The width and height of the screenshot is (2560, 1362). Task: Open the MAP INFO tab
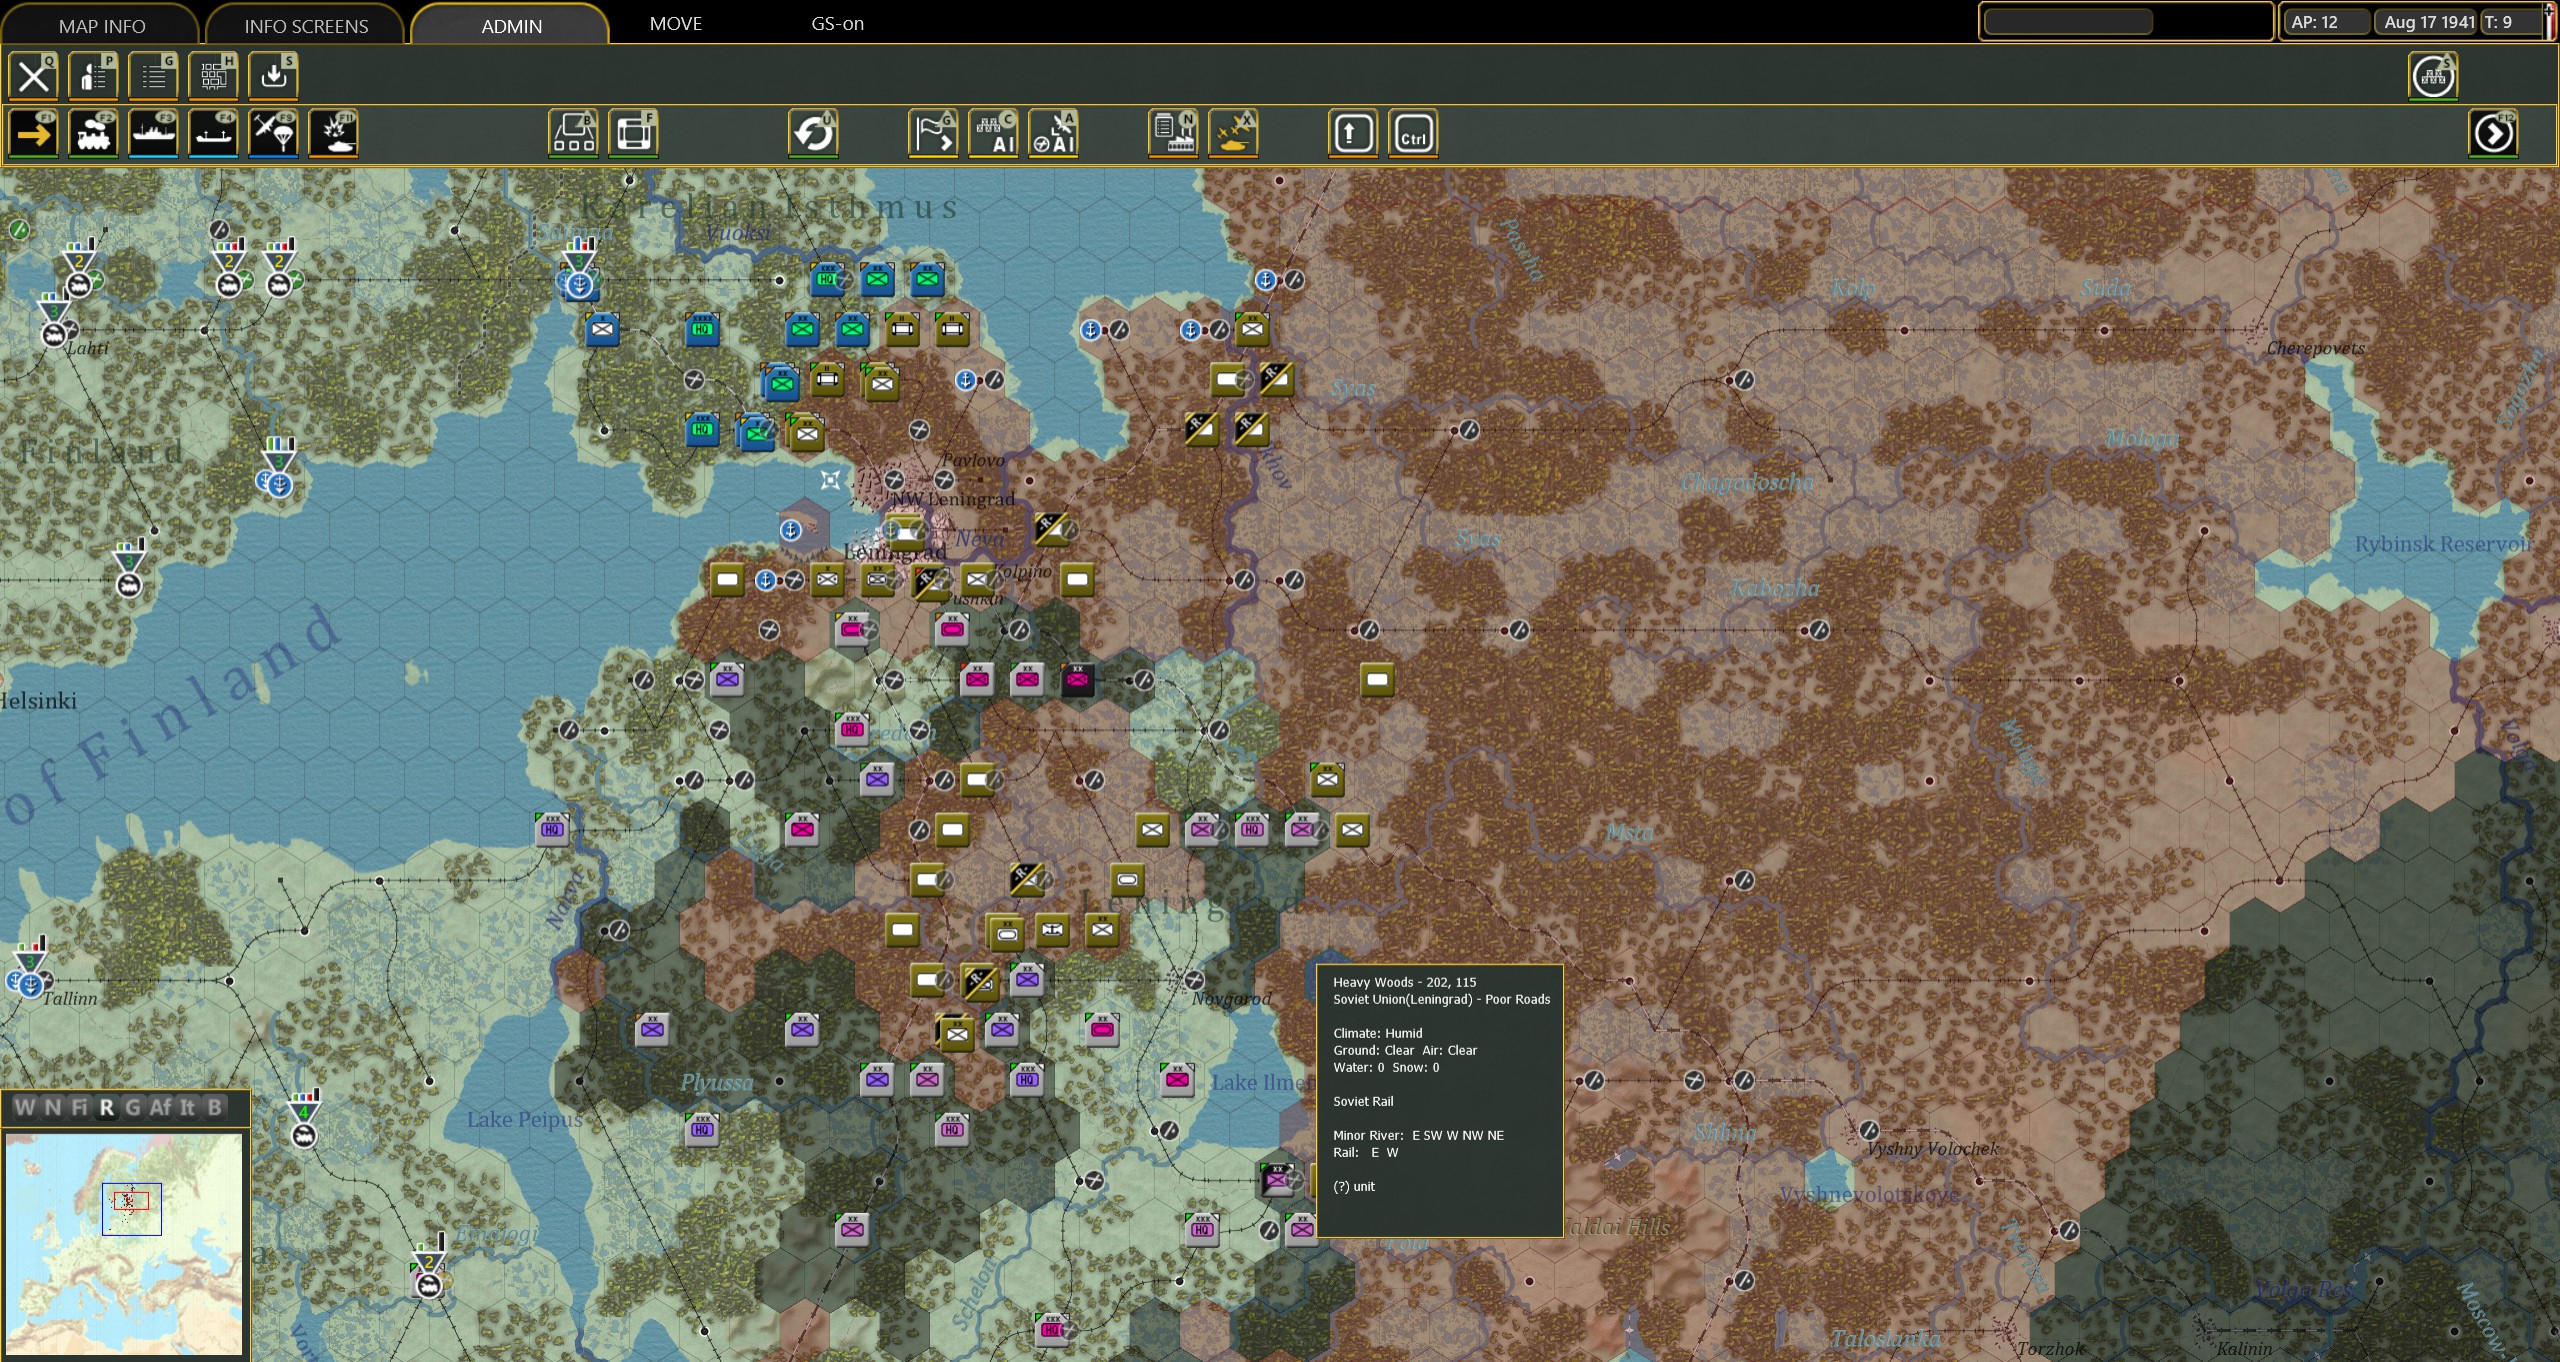(x=101, y=26)
